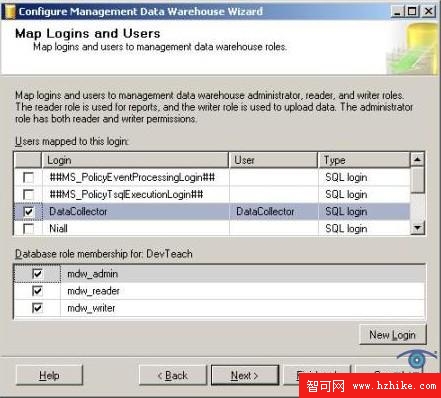
Task: Click the New Login button
Action: point(392,335)
